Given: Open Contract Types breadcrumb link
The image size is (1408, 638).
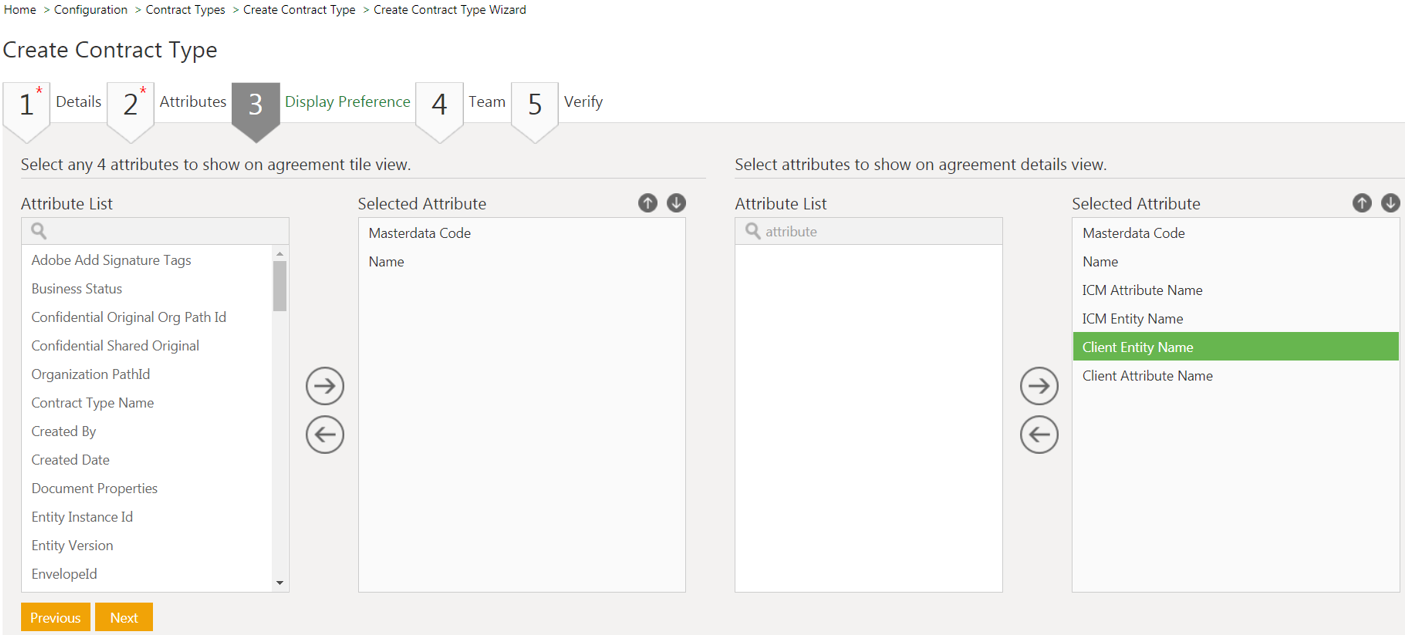Looking at the screenshot, I should pyautogui.click(x=185, y=10).
